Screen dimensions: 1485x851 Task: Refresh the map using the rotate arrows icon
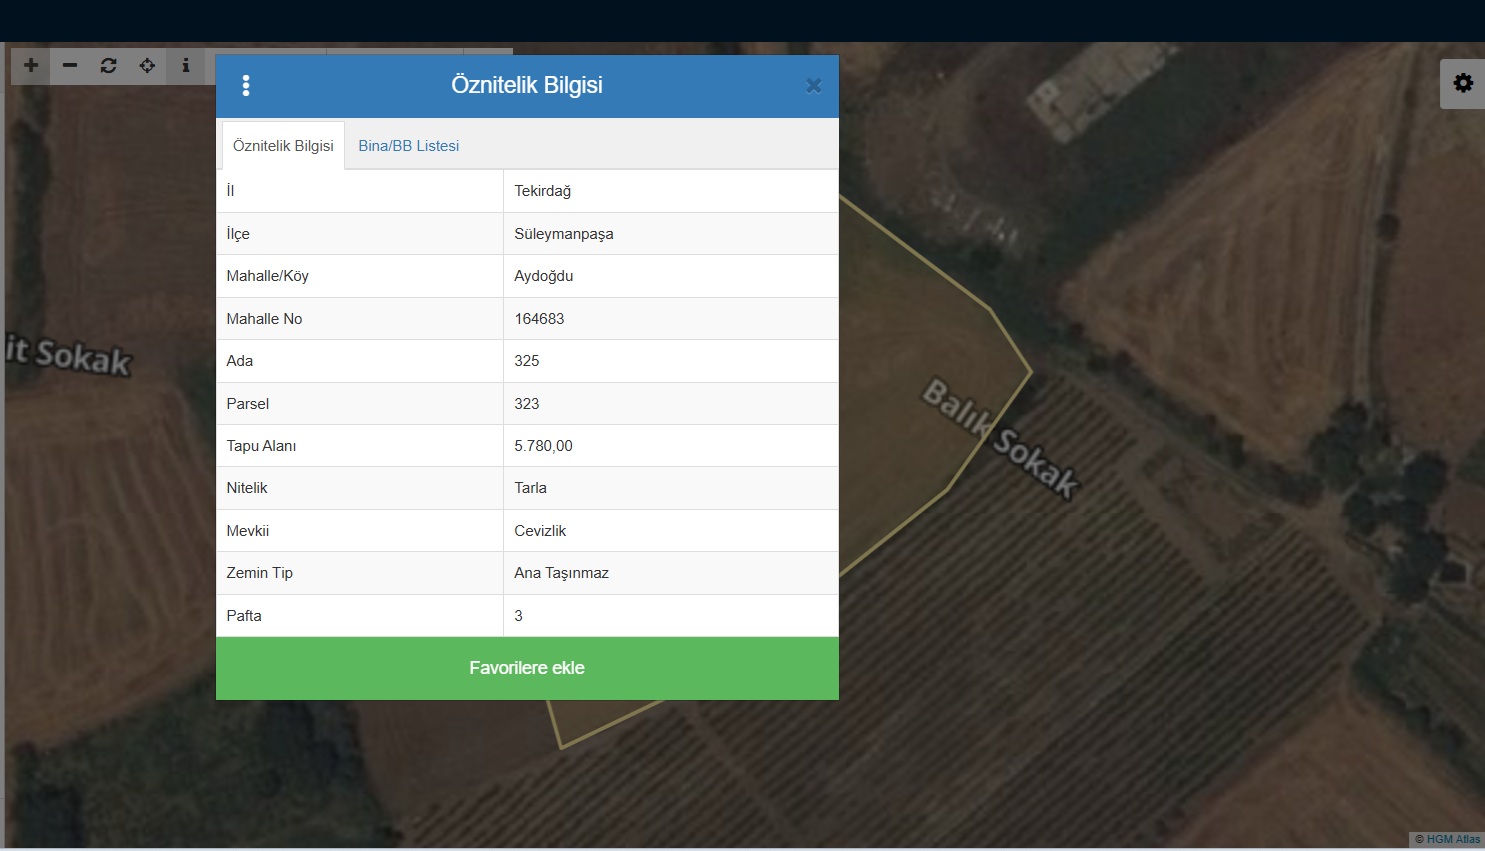click(108, 66)
